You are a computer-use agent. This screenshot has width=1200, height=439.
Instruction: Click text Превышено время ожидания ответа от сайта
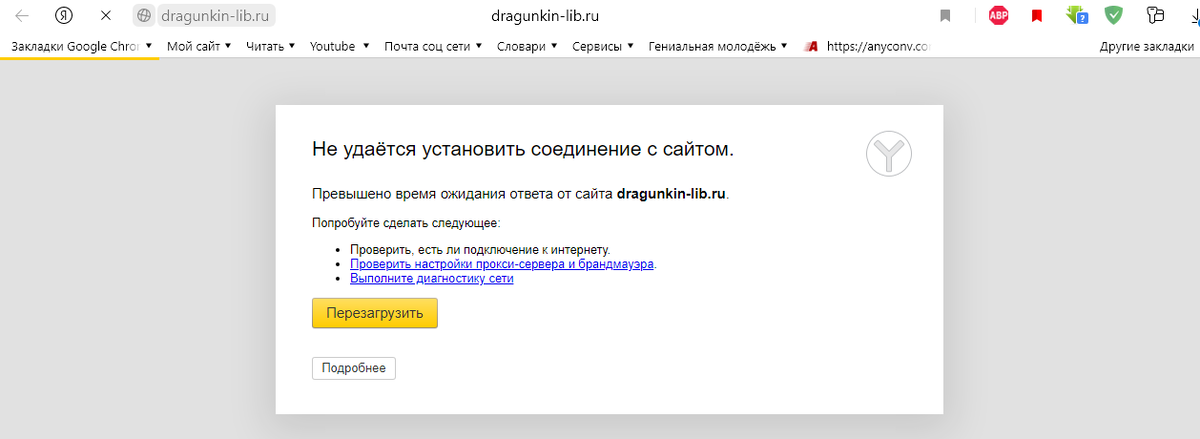463,194
